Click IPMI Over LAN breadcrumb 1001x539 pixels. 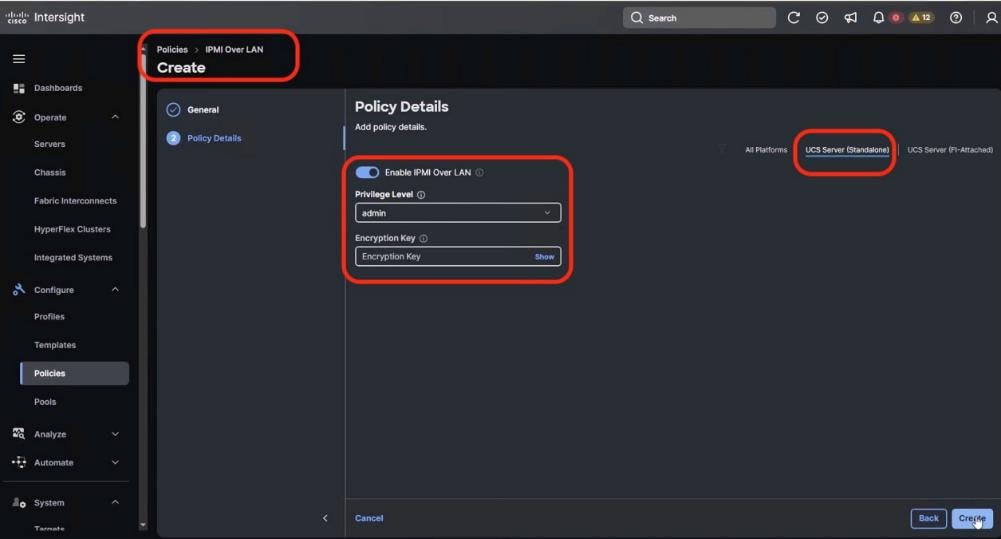[x=234, y=49]
